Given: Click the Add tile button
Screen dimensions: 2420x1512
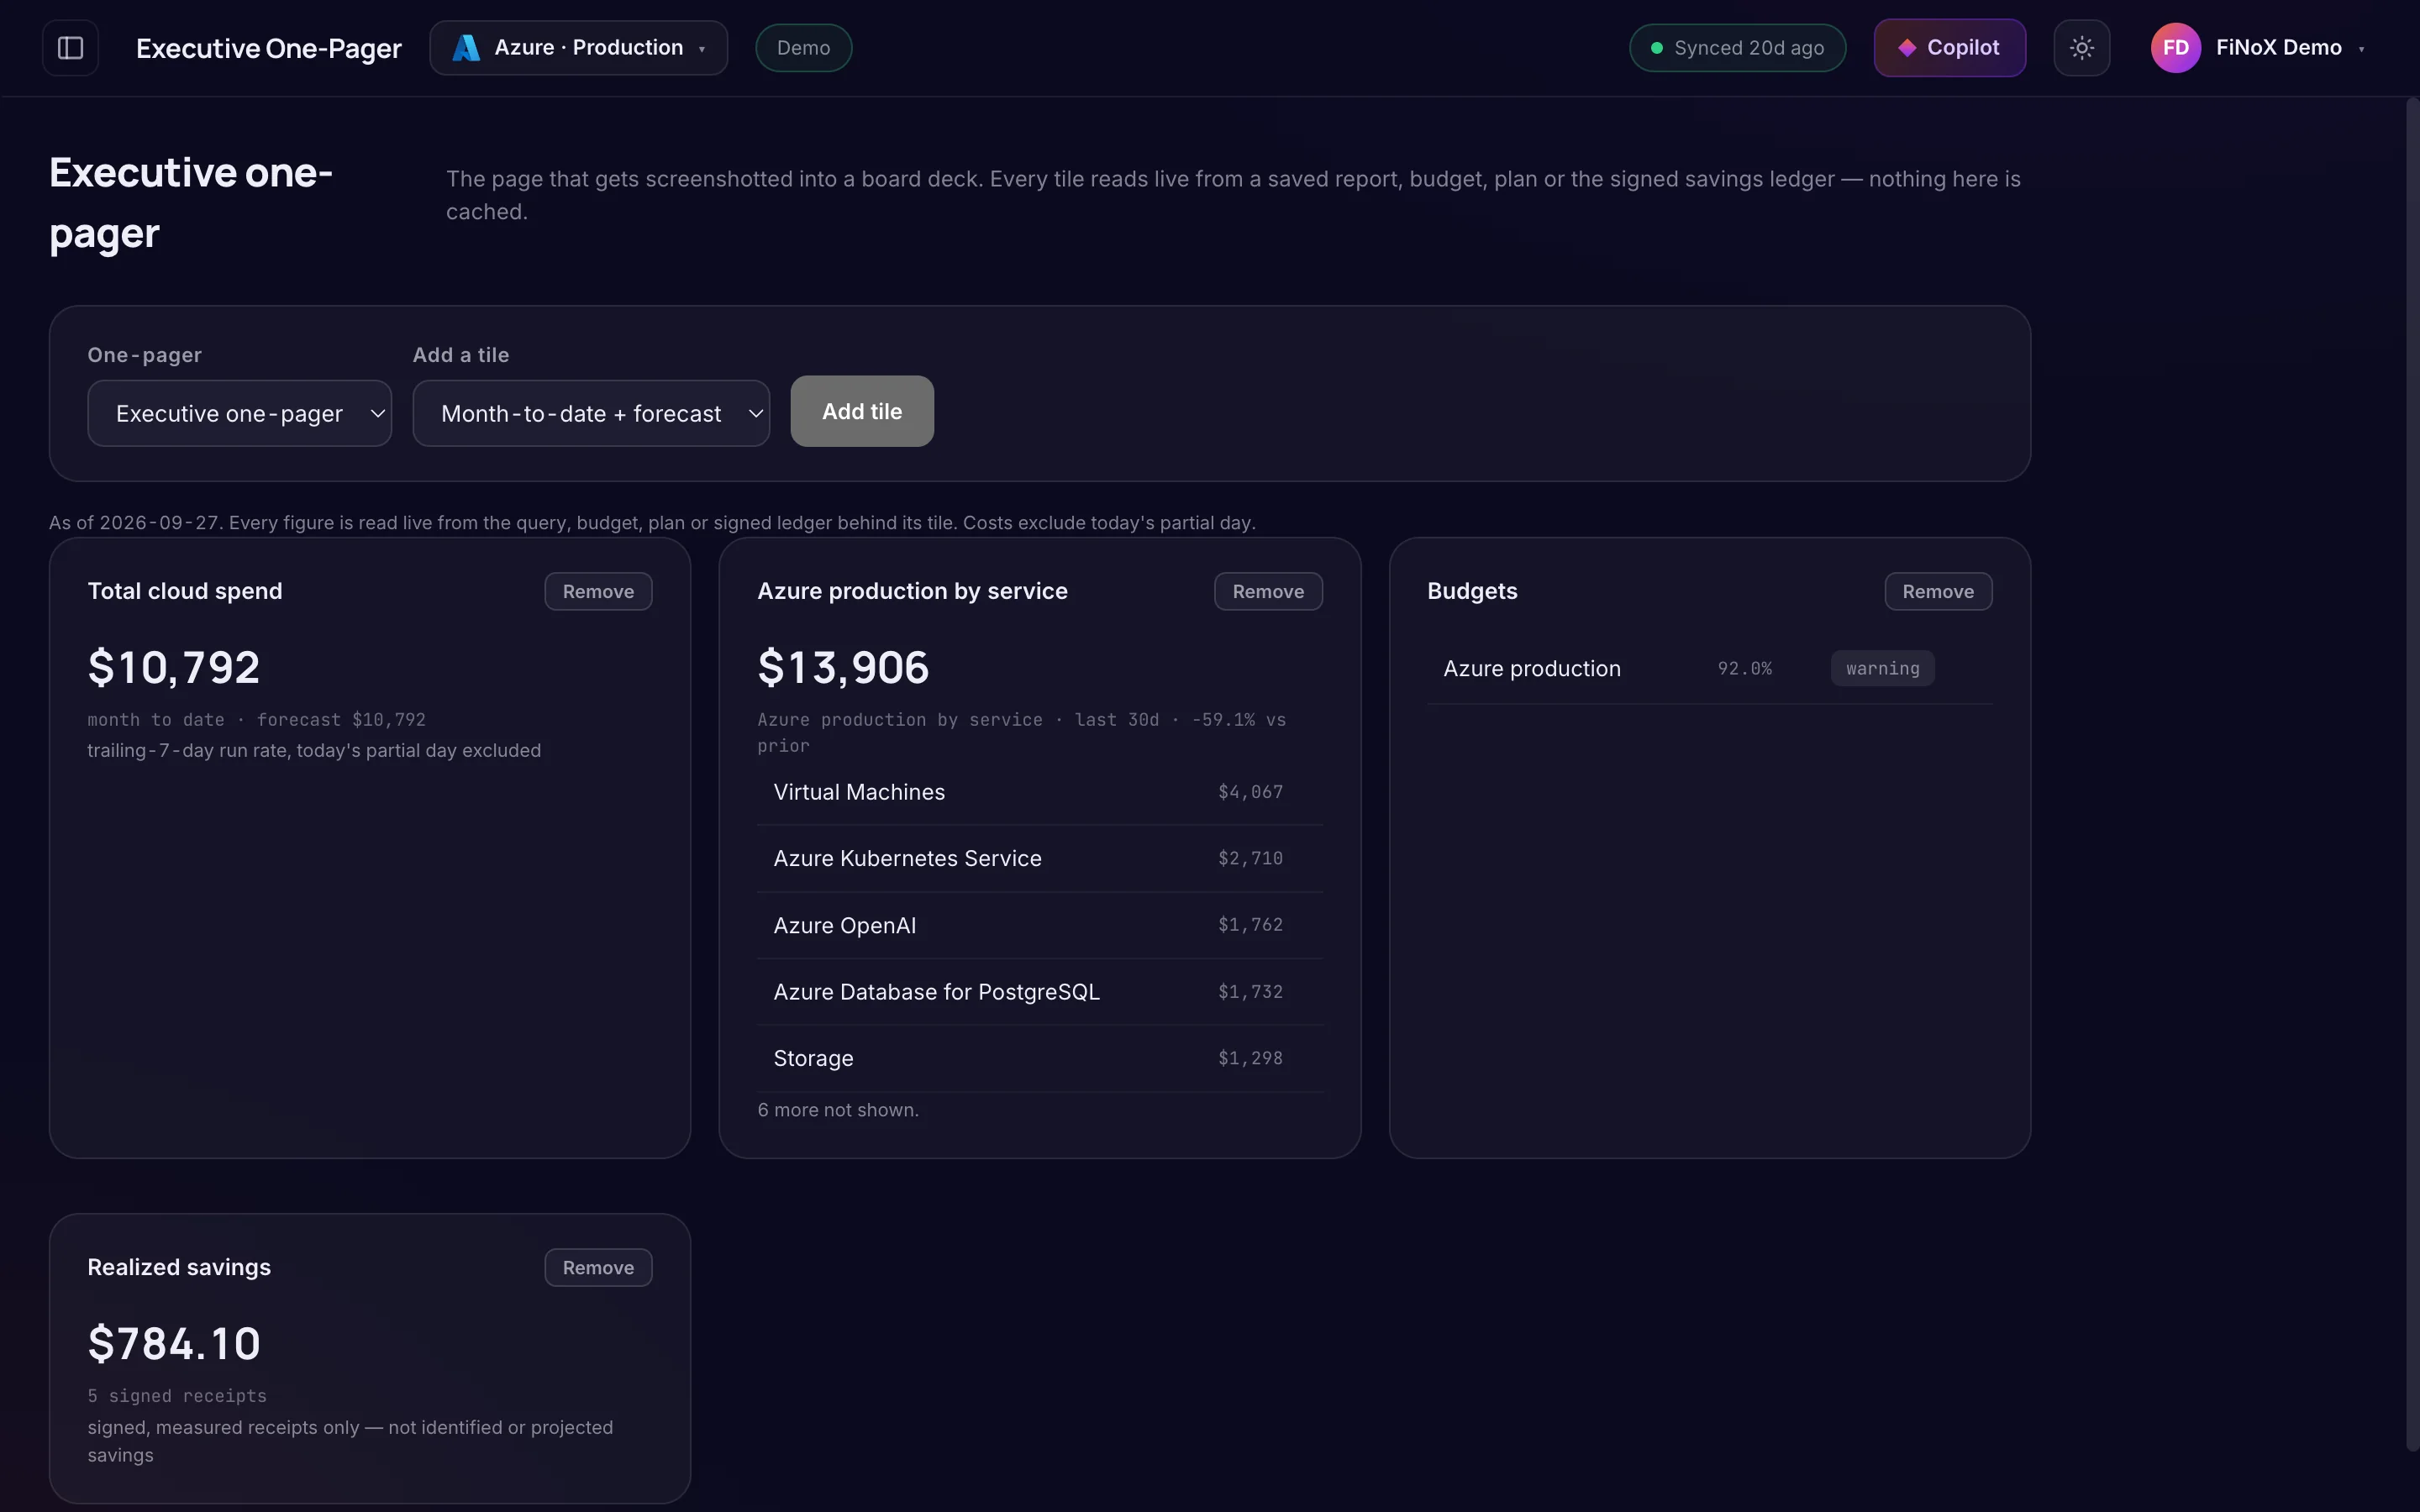Looking at the screenshot, I should click(x=862, y=411).
